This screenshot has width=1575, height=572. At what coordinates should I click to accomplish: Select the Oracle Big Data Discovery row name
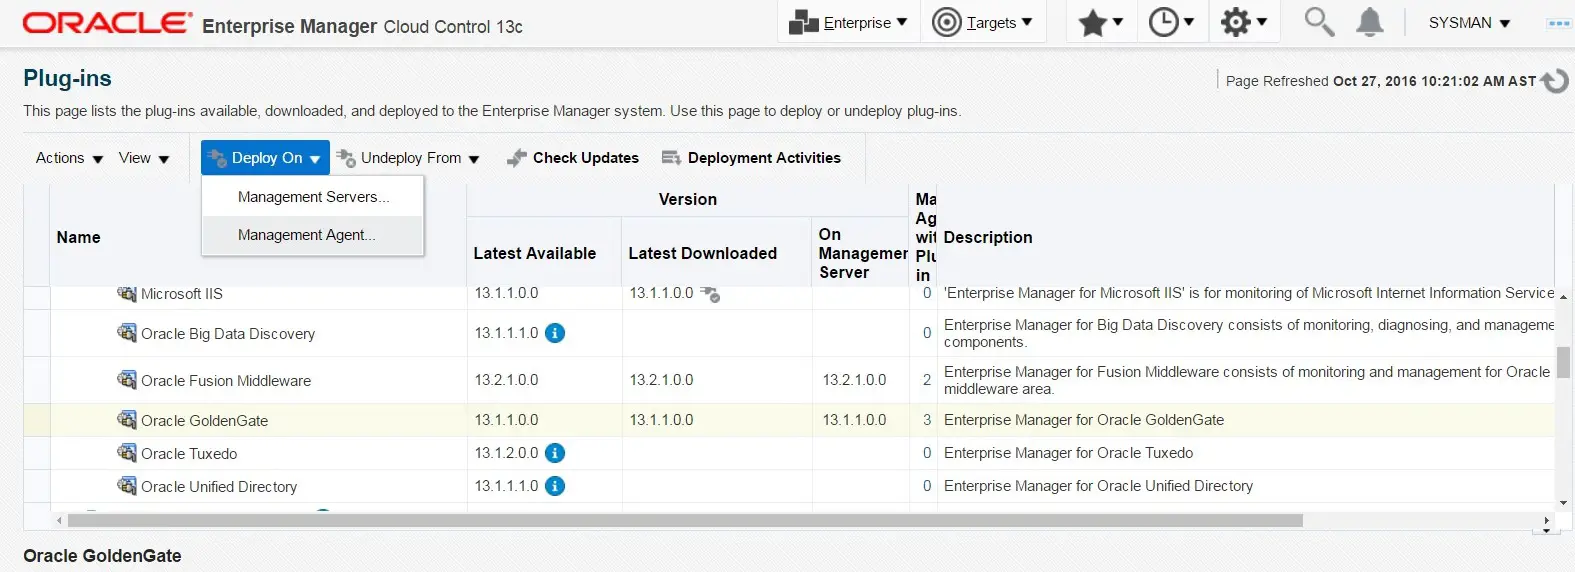pyautogui.click(x=228, y=334)
